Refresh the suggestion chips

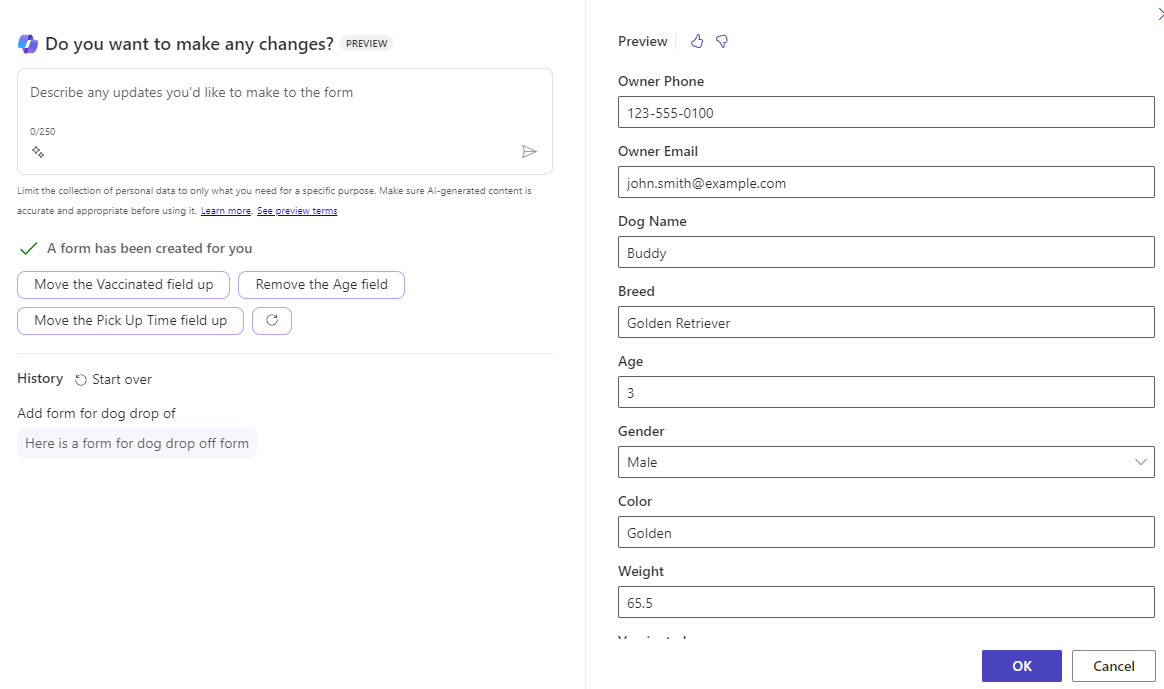coord(272,320)
